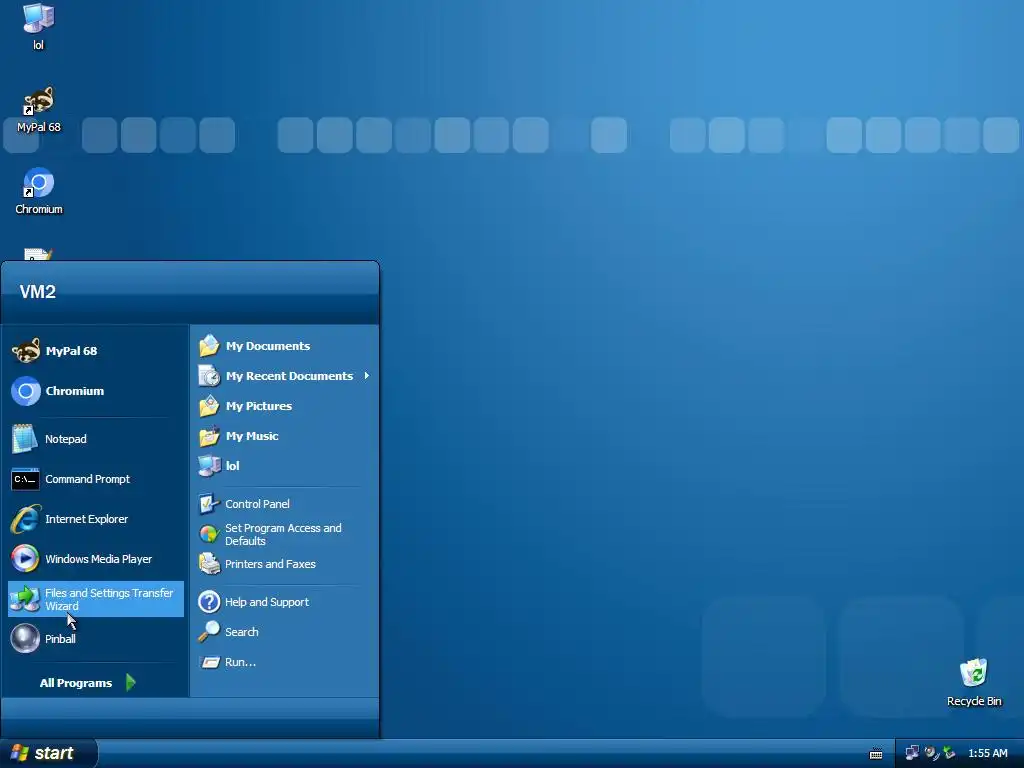Expand All Programs arrow
Viewport: 1024px width, 768px height.
(x=131, y=682)
